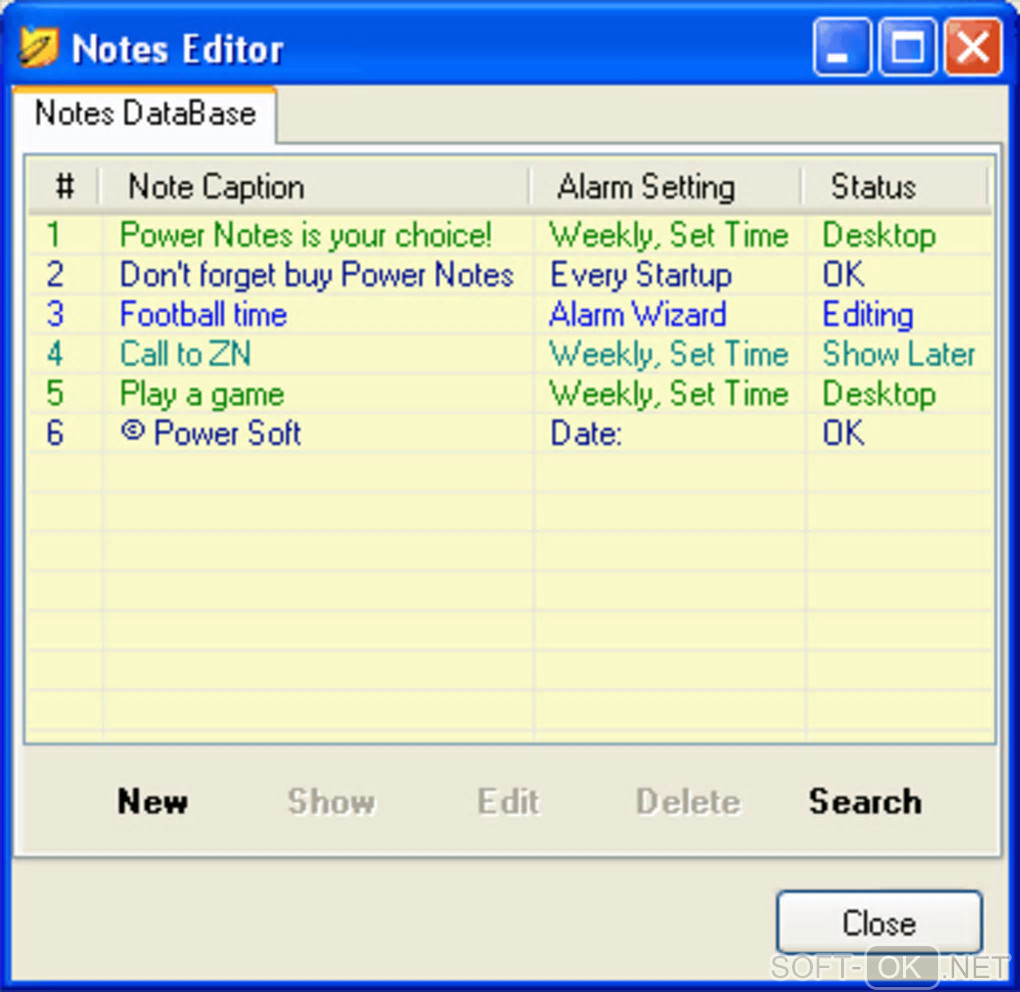
Task: Minimize the Notes Editor window
Action: coord(842,47)
